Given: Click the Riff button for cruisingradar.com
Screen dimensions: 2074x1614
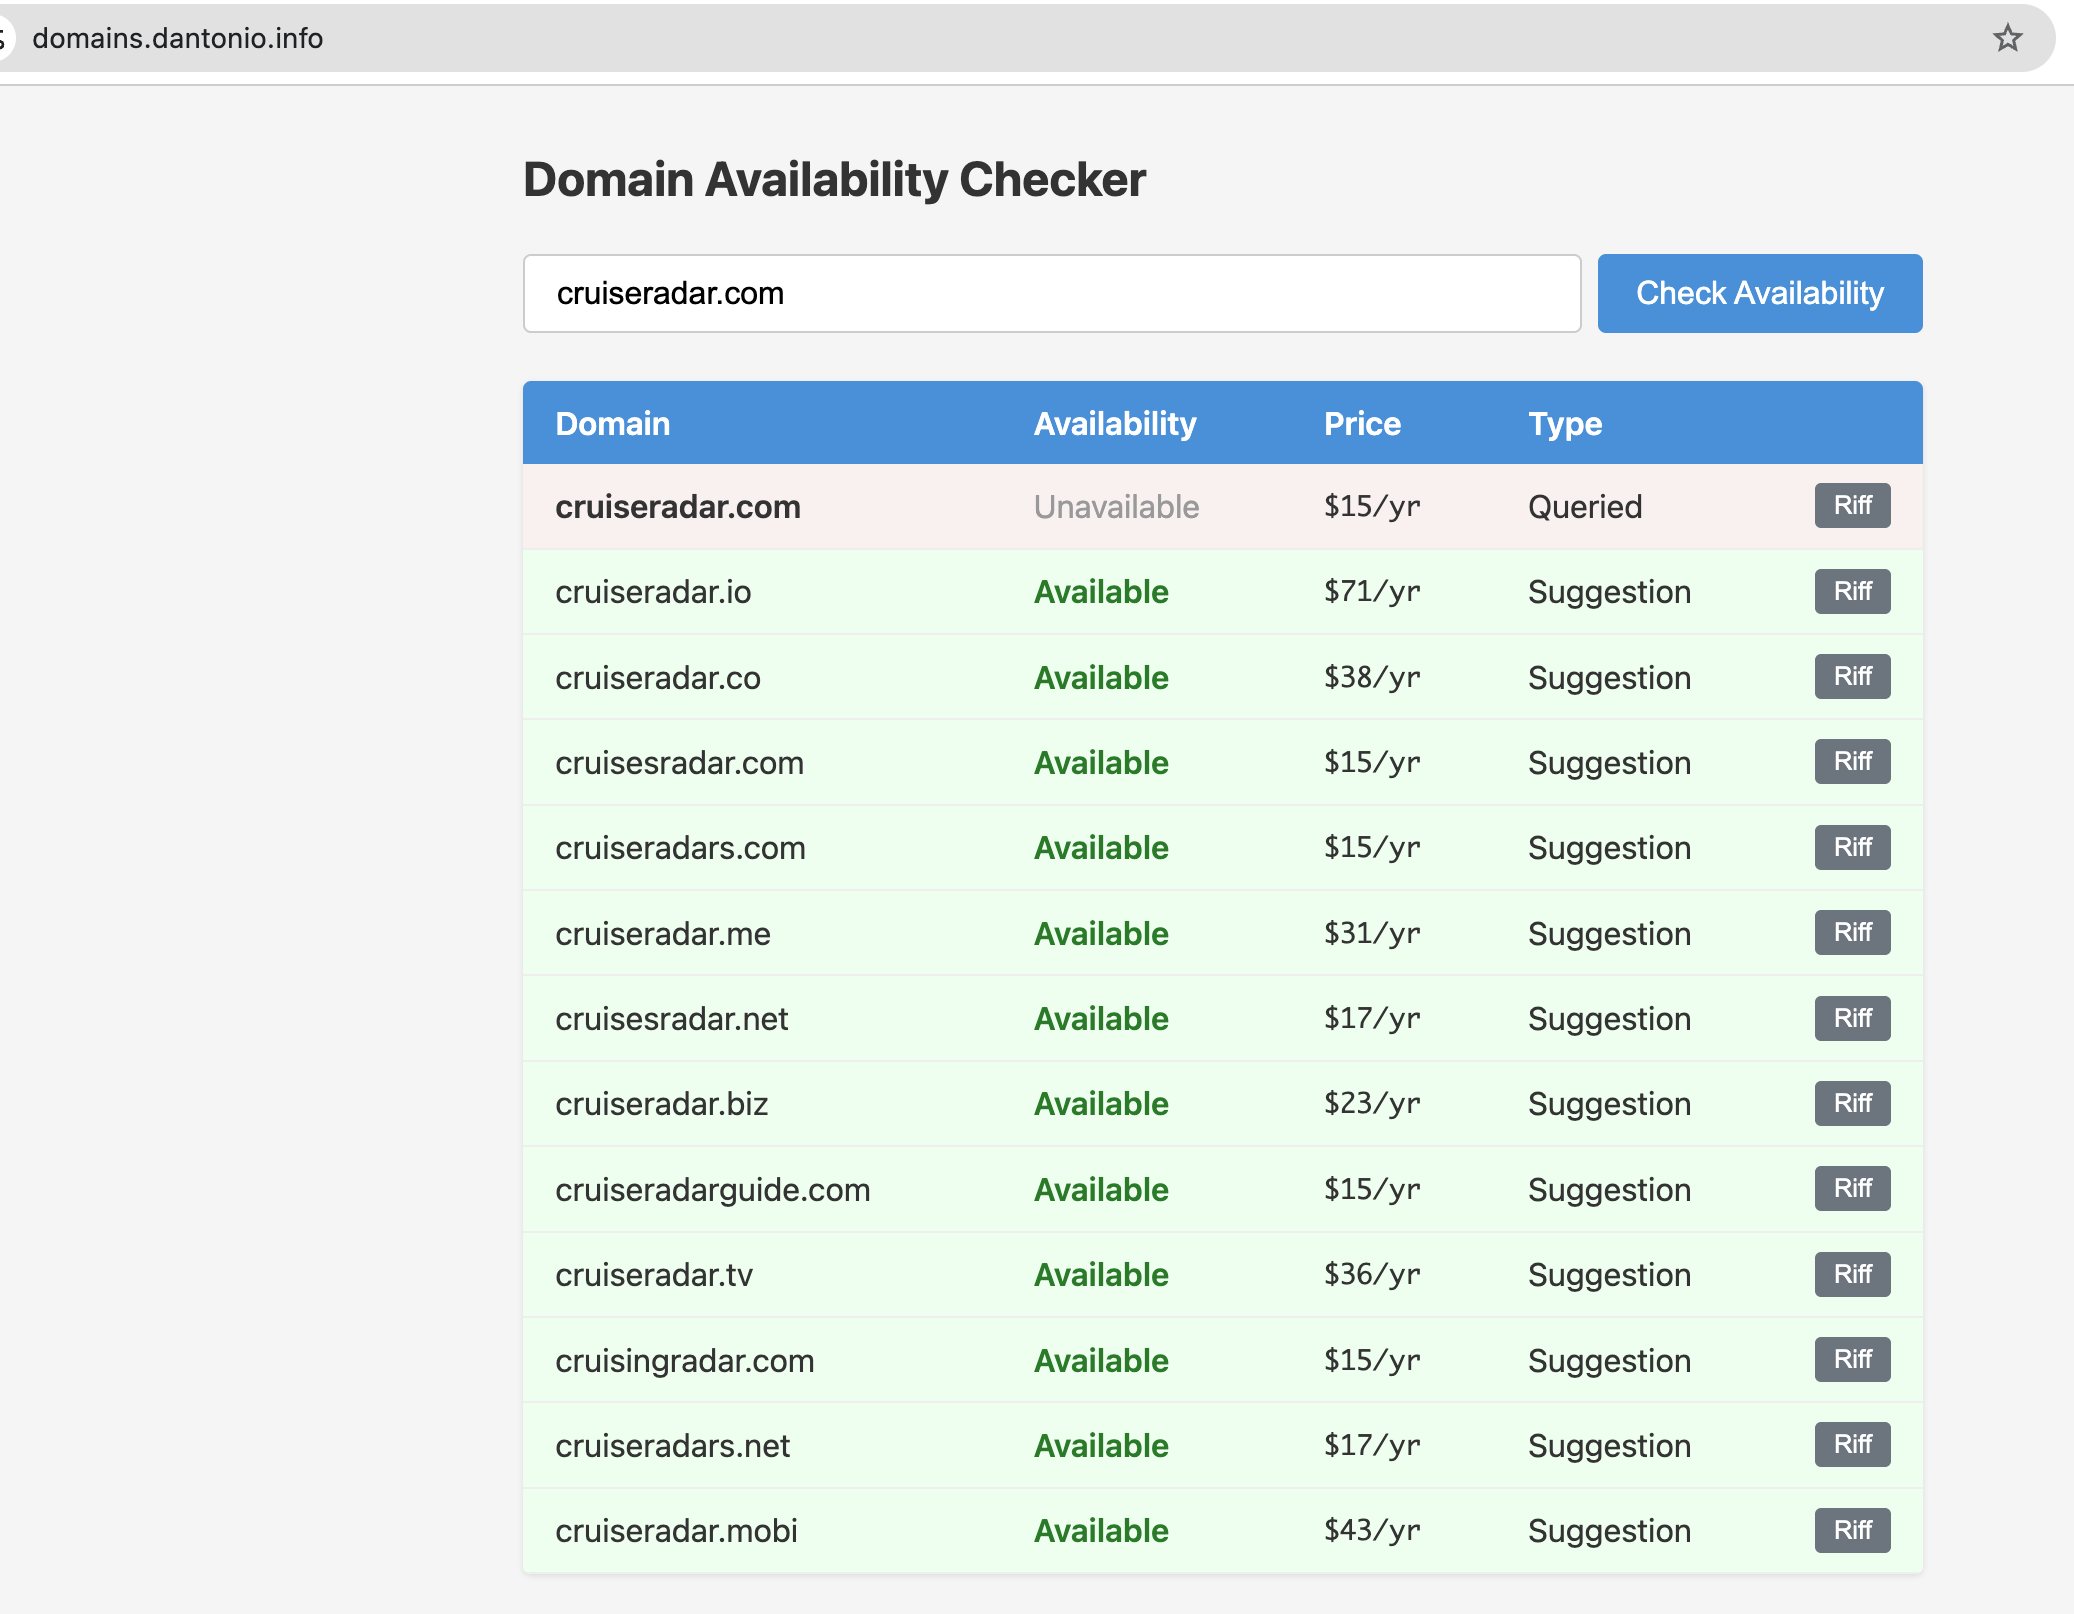Looking at the screenshot, I should point(1851,1359).
